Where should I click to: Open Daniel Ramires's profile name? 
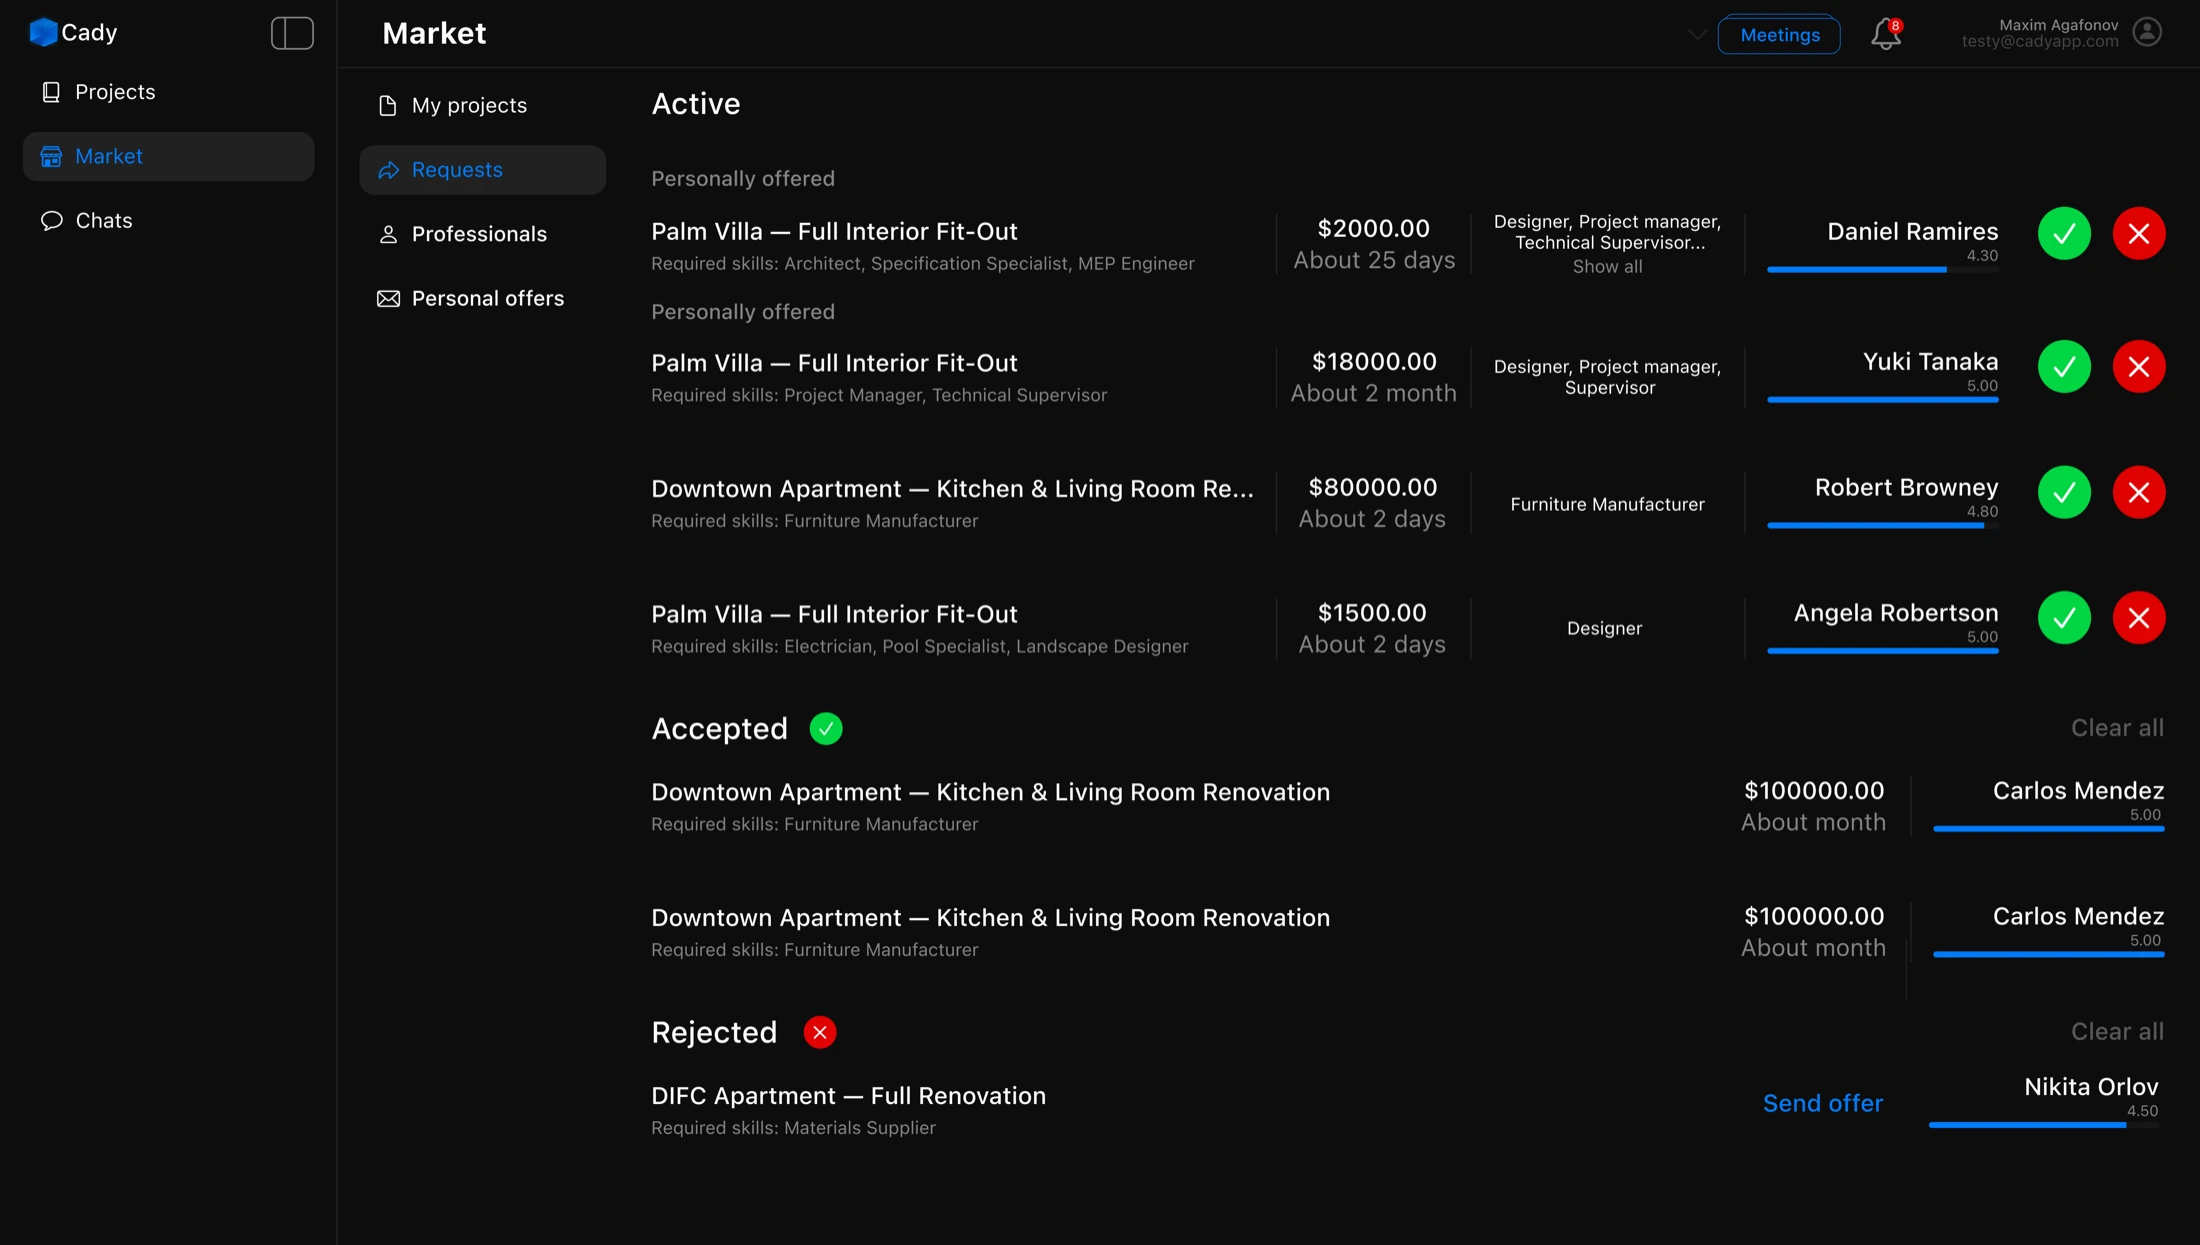pyautogui.click(x=1912, y=231)
